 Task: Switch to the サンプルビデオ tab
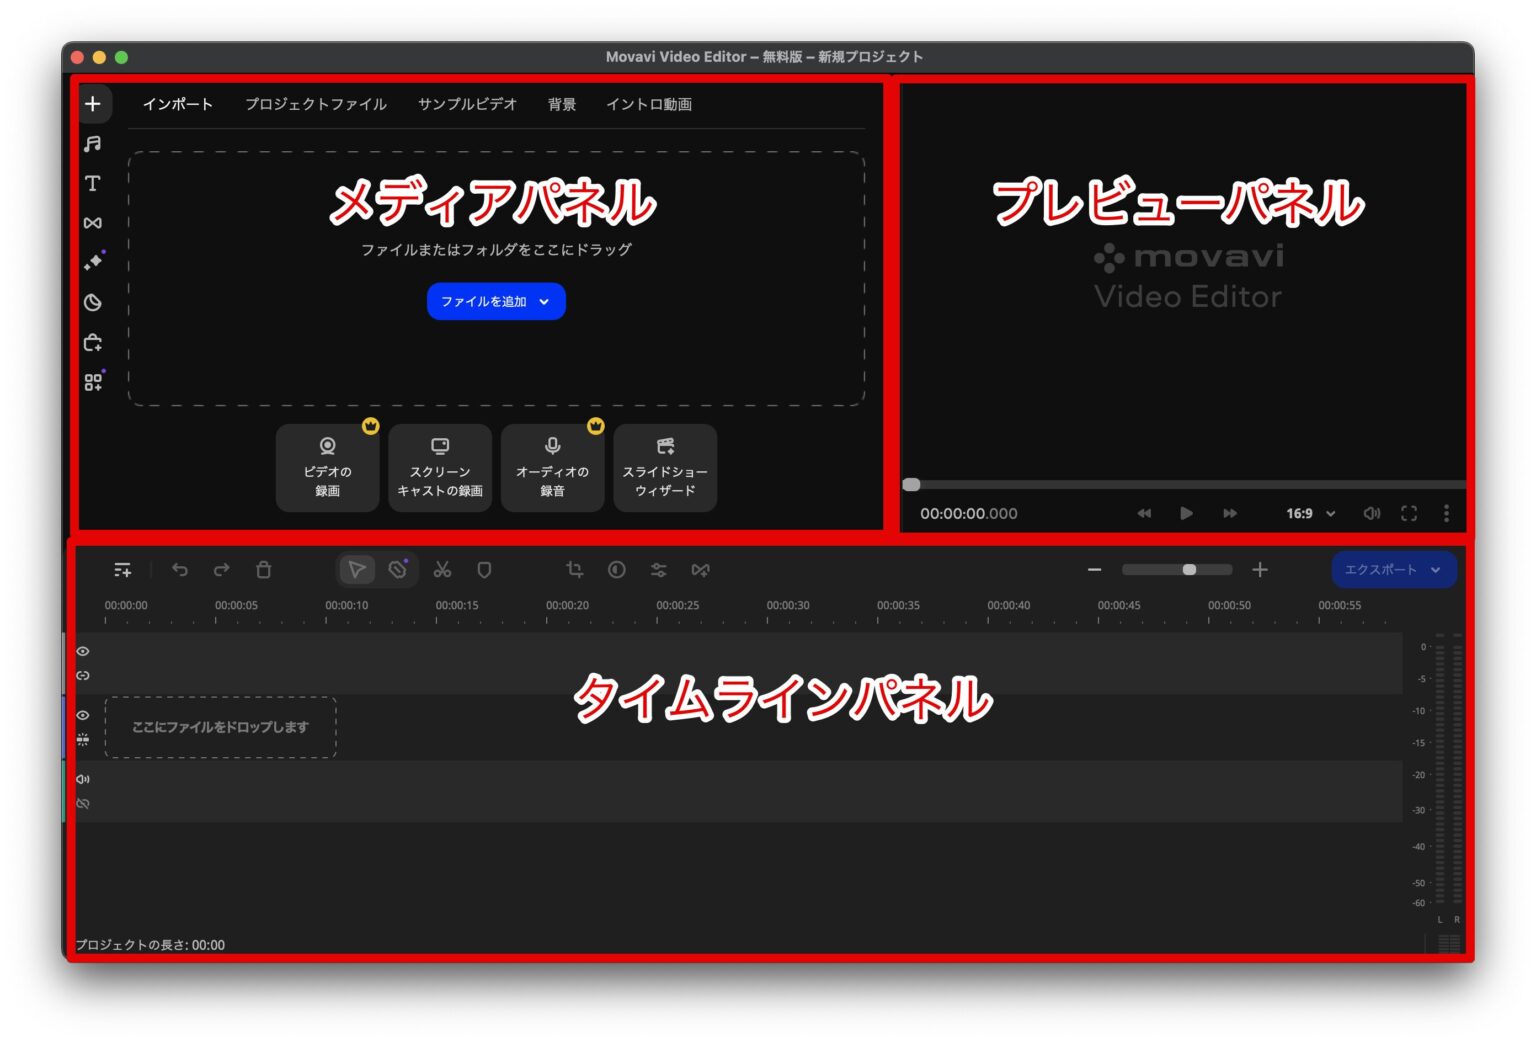pos(467,104)
